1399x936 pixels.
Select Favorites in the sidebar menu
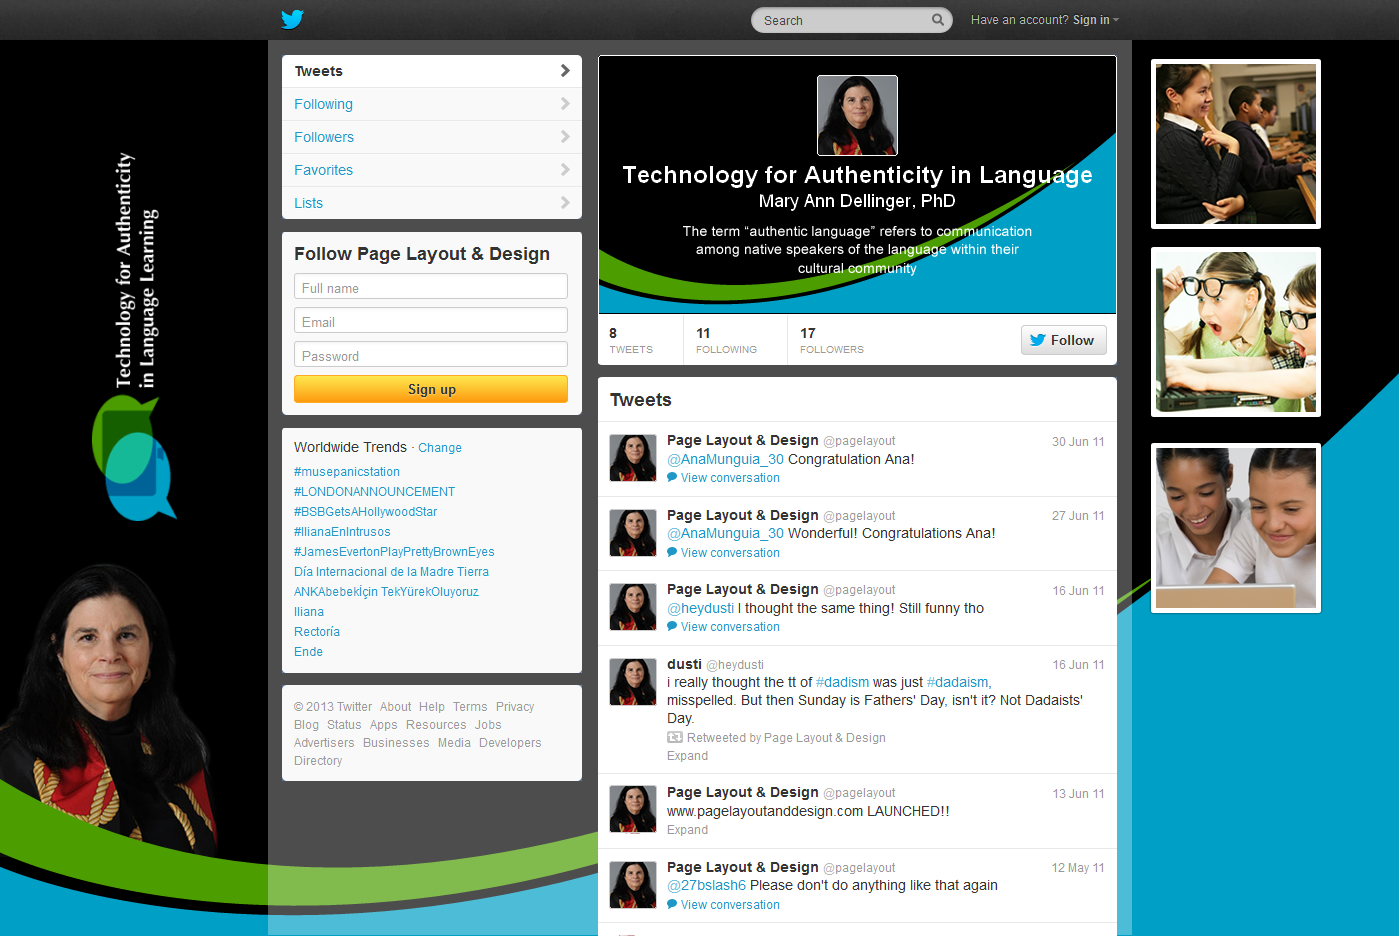point(323,170)
